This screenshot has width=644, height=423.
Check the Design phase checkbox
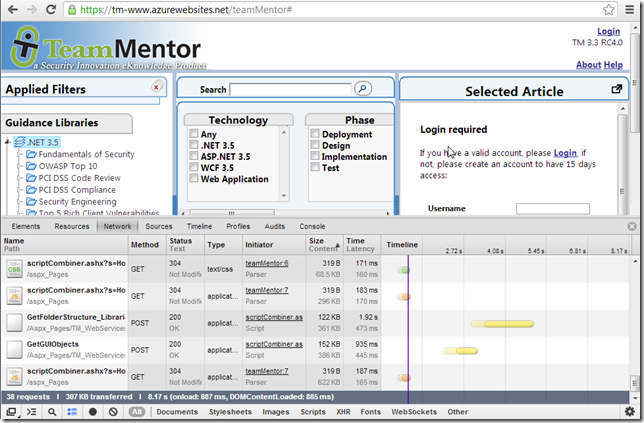point(315,145)
